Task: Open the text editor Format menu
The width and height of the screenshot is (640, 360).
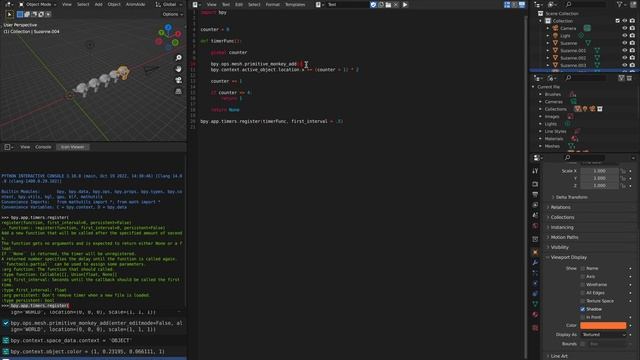Action: (x=273, y=4)
